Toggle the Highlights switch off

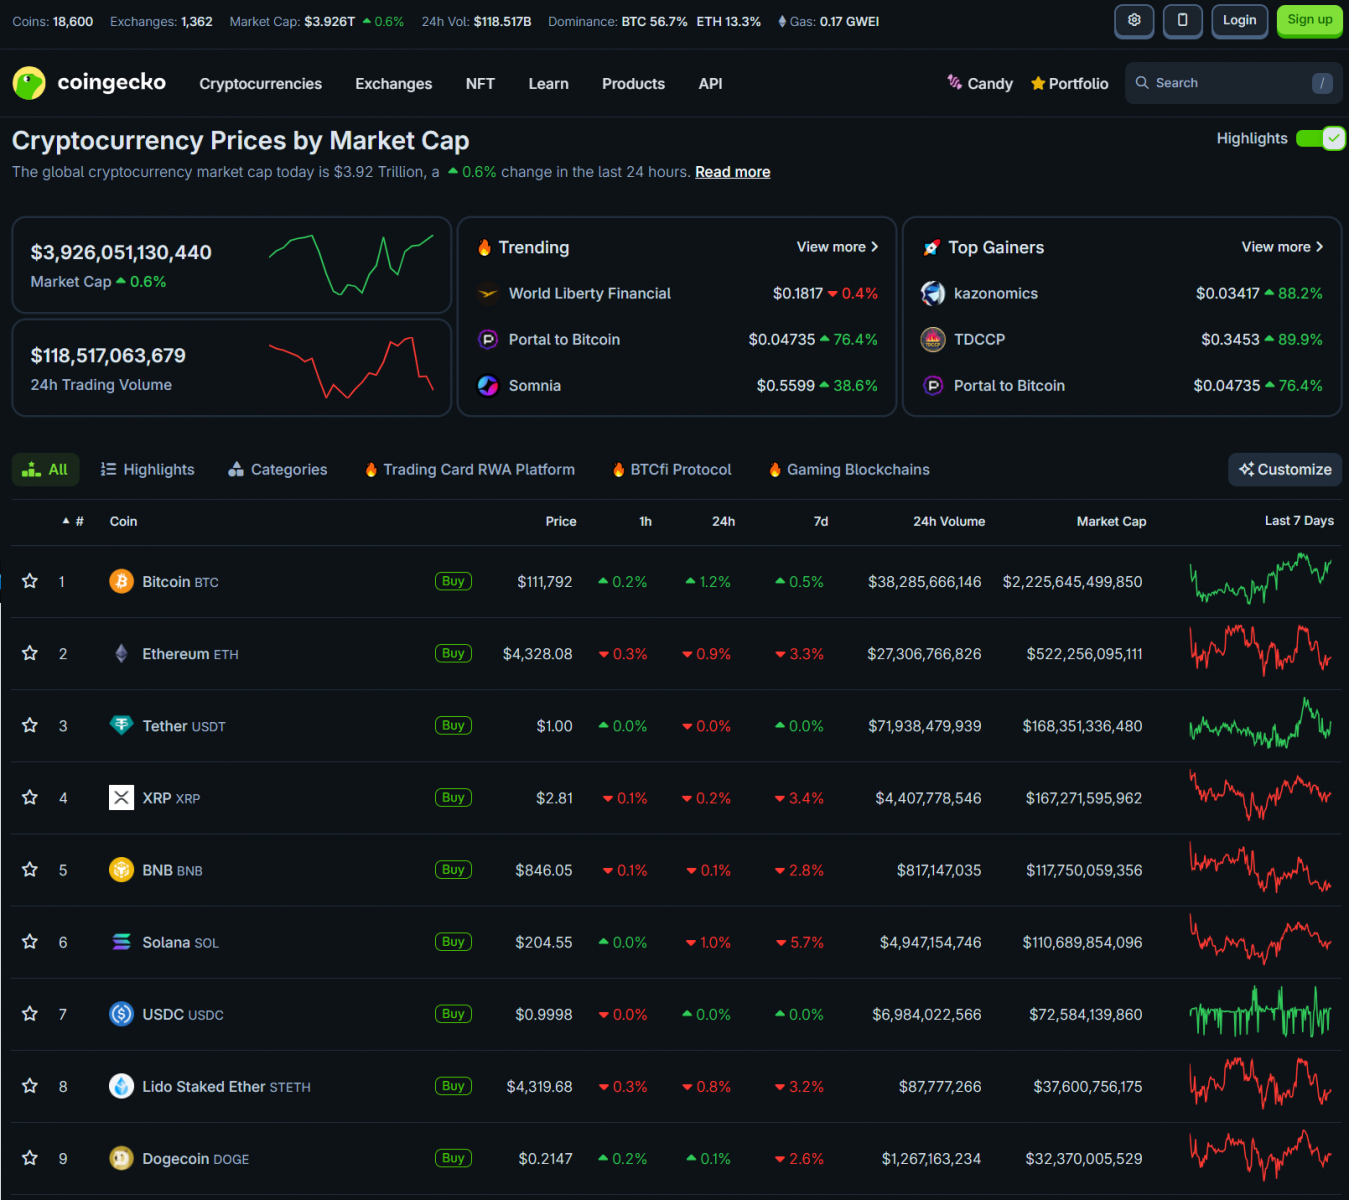tap(1319, 138)
